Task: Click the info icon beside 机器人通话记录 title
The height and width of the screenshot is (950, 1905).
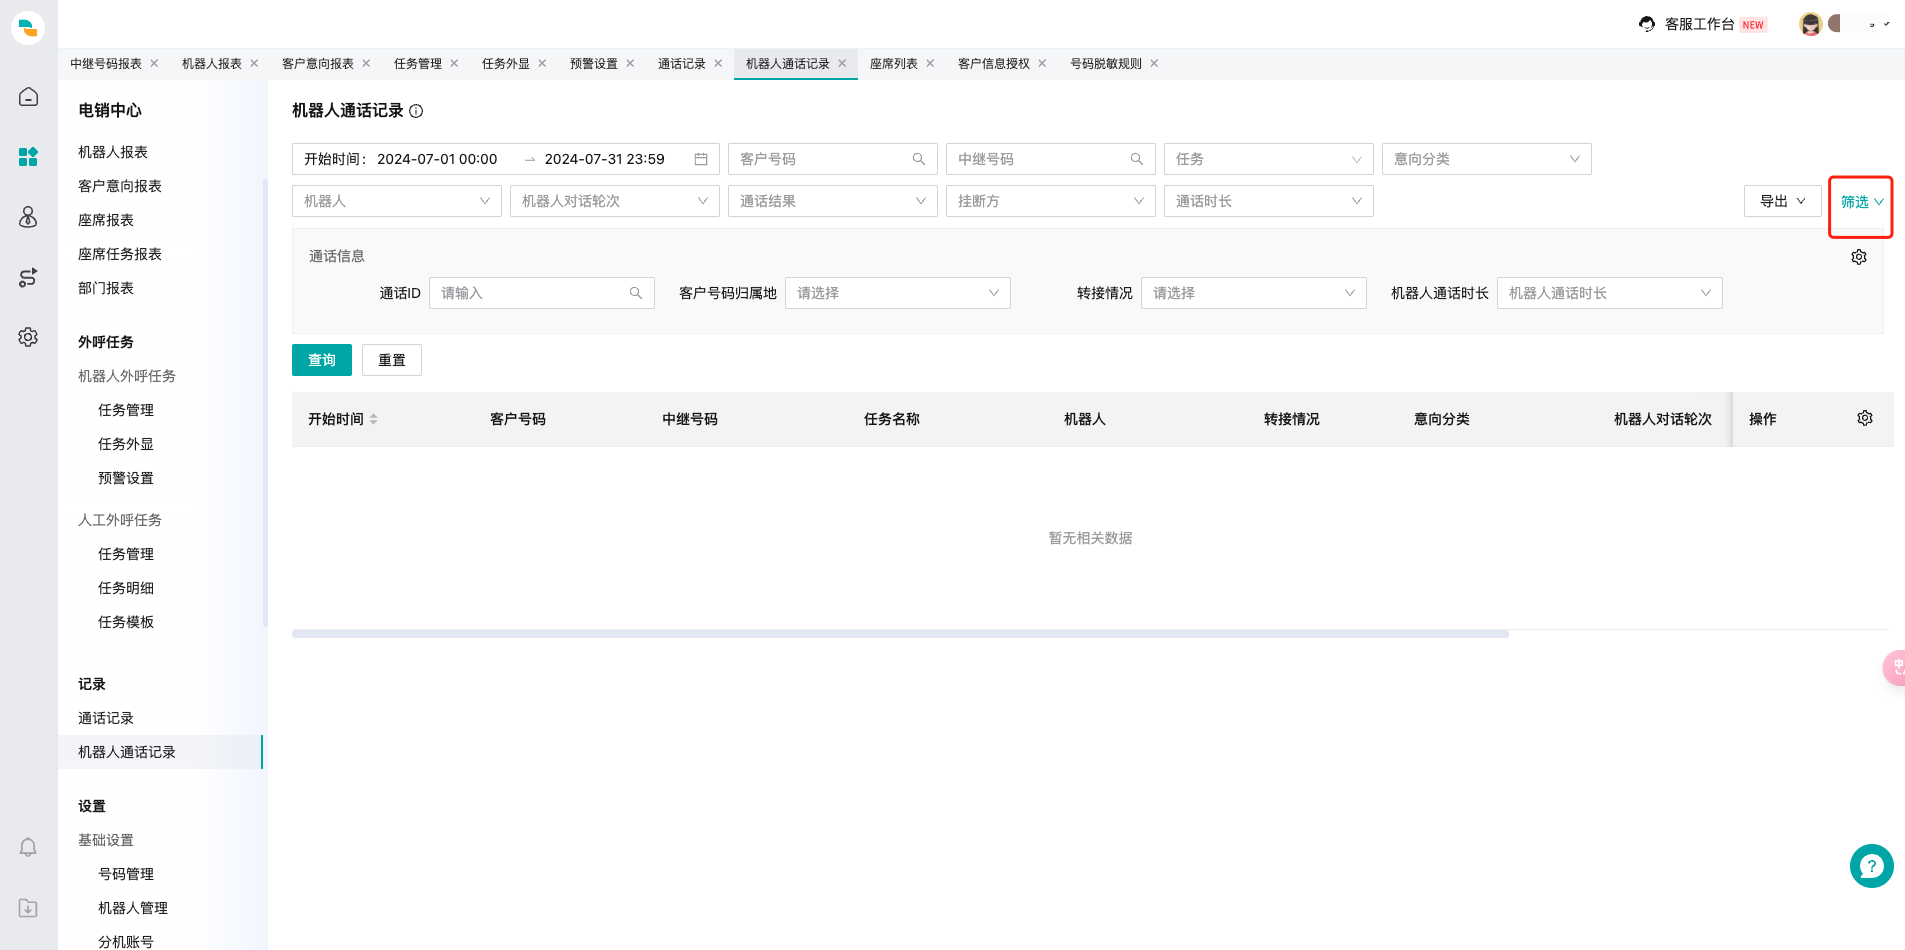Action: click(416, 111)
